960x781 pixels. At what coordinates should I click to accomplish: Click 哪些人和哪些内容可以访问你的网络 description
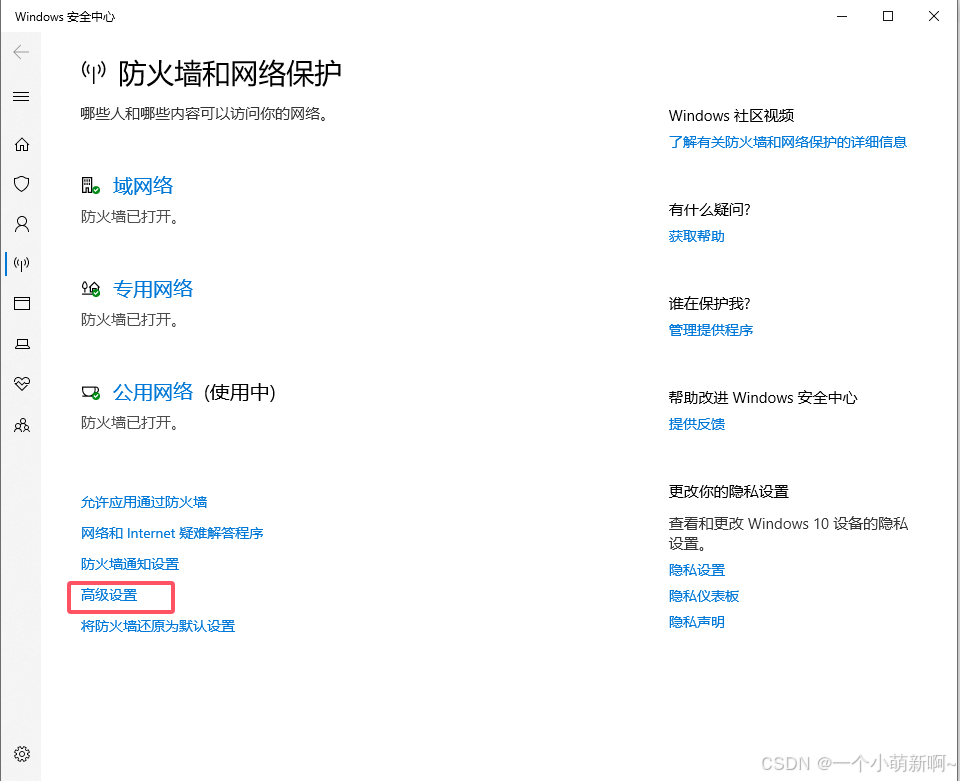204,114
